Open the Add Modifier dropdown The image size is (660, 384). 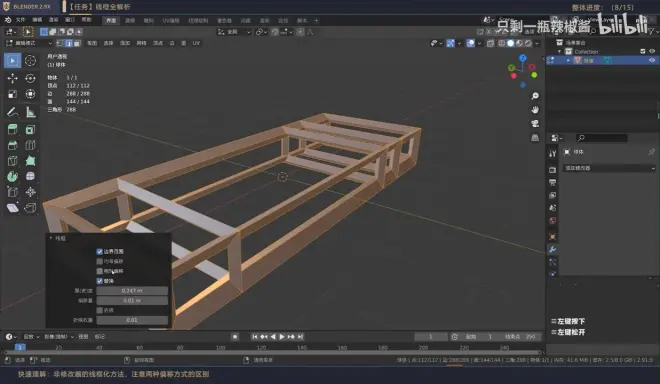click(609, 168)
